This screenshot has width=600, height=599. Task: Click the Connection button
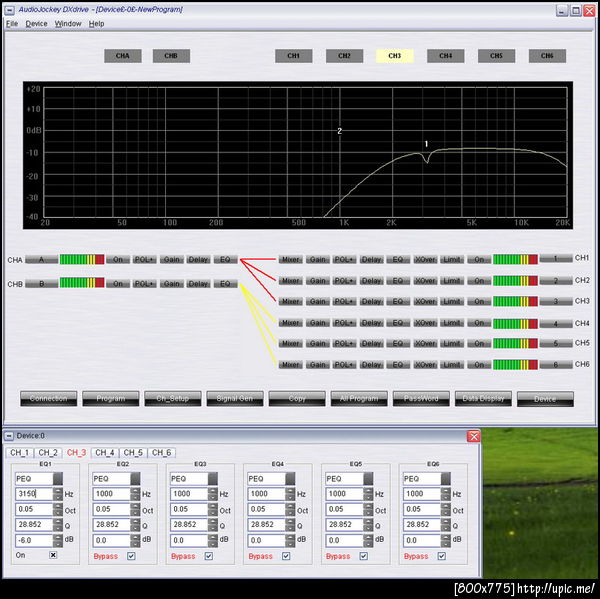click(x=48, y=399)
